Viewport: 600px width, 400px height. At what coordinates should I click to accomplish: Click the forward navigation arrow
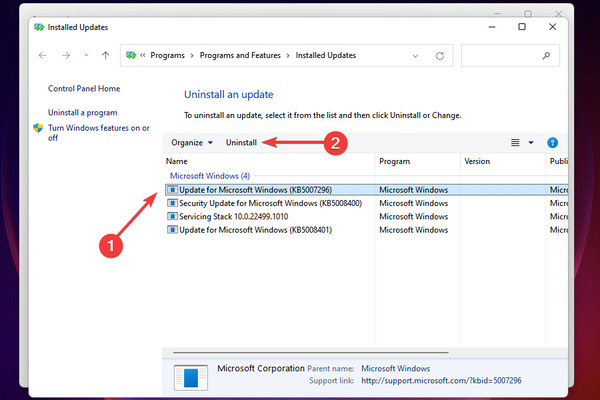pos(66,56)
